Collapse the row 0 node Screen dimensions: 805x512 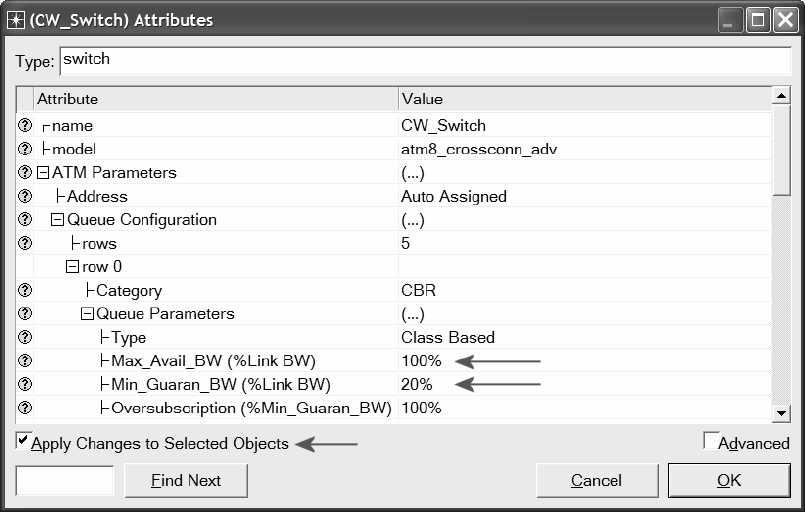[73, 267]
